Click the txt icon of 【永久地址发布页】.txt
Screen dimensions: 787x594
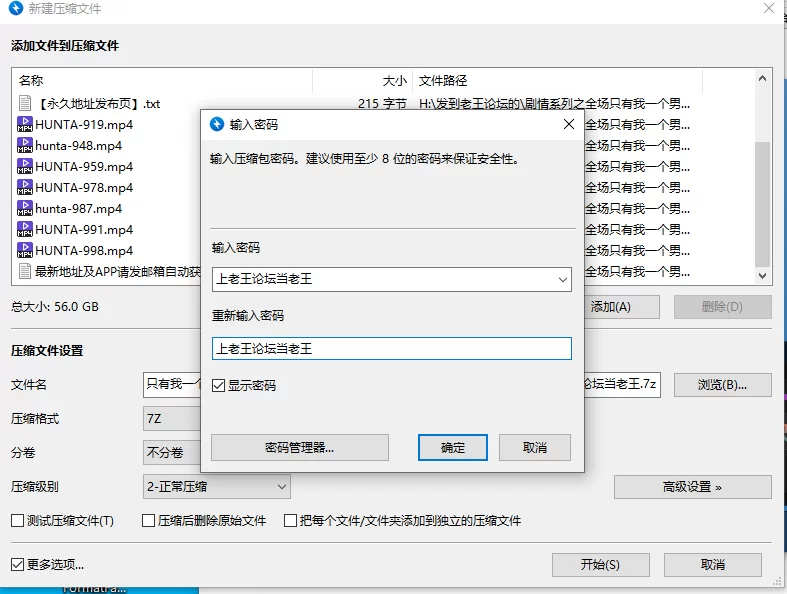(25, 103)
